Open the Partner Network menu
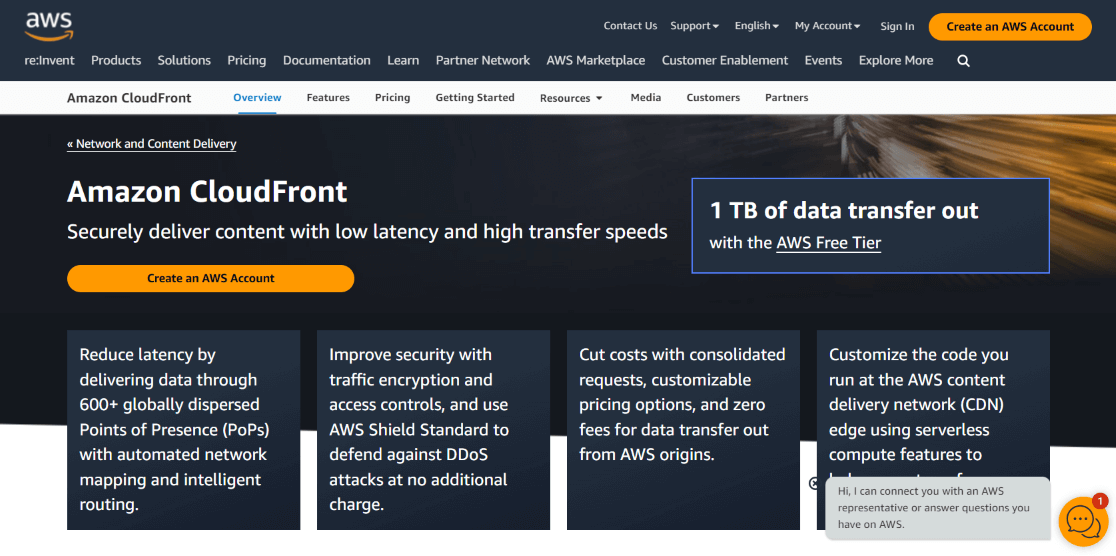The height and width of the screenshot is (556, 1116). (x=483, y=61)
